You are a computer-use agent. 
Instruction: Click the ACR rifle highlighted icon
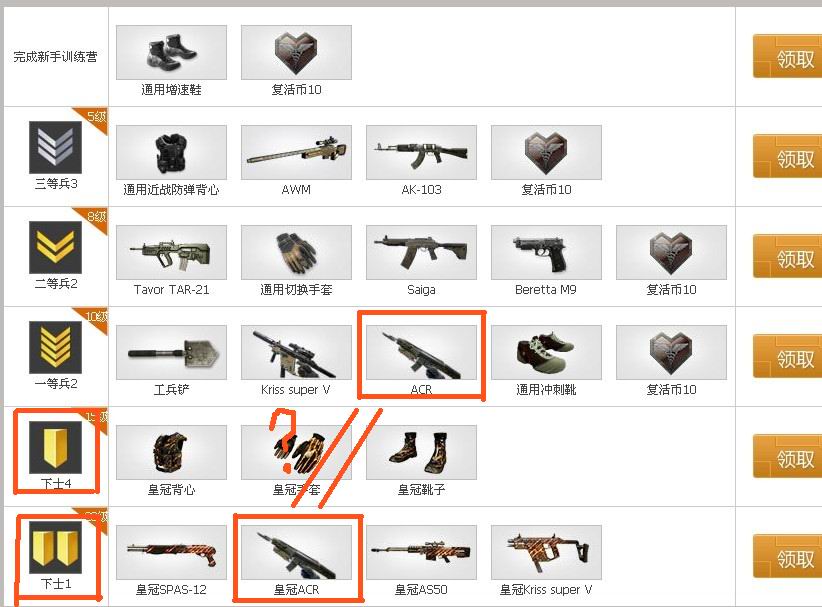(421, 353)
